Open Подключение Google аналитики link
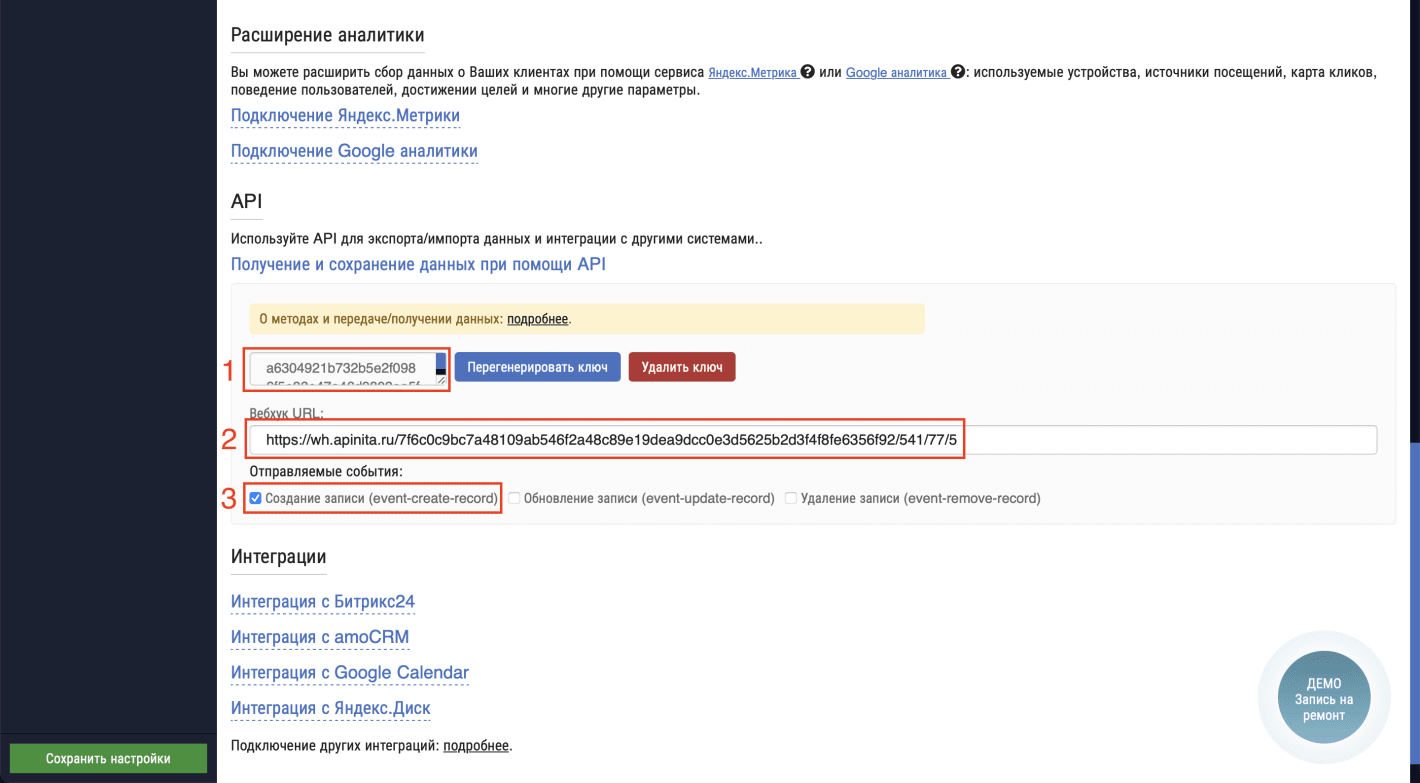Image resolution: width=1420 pixels, height=783 pixels. point(353,151)
